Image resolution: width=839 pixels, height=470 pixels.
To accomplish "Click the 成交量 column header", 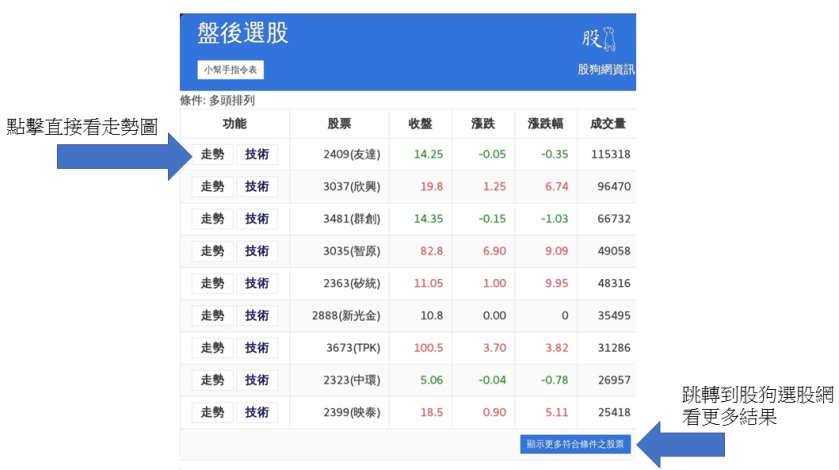I will (x=608, y=124).
